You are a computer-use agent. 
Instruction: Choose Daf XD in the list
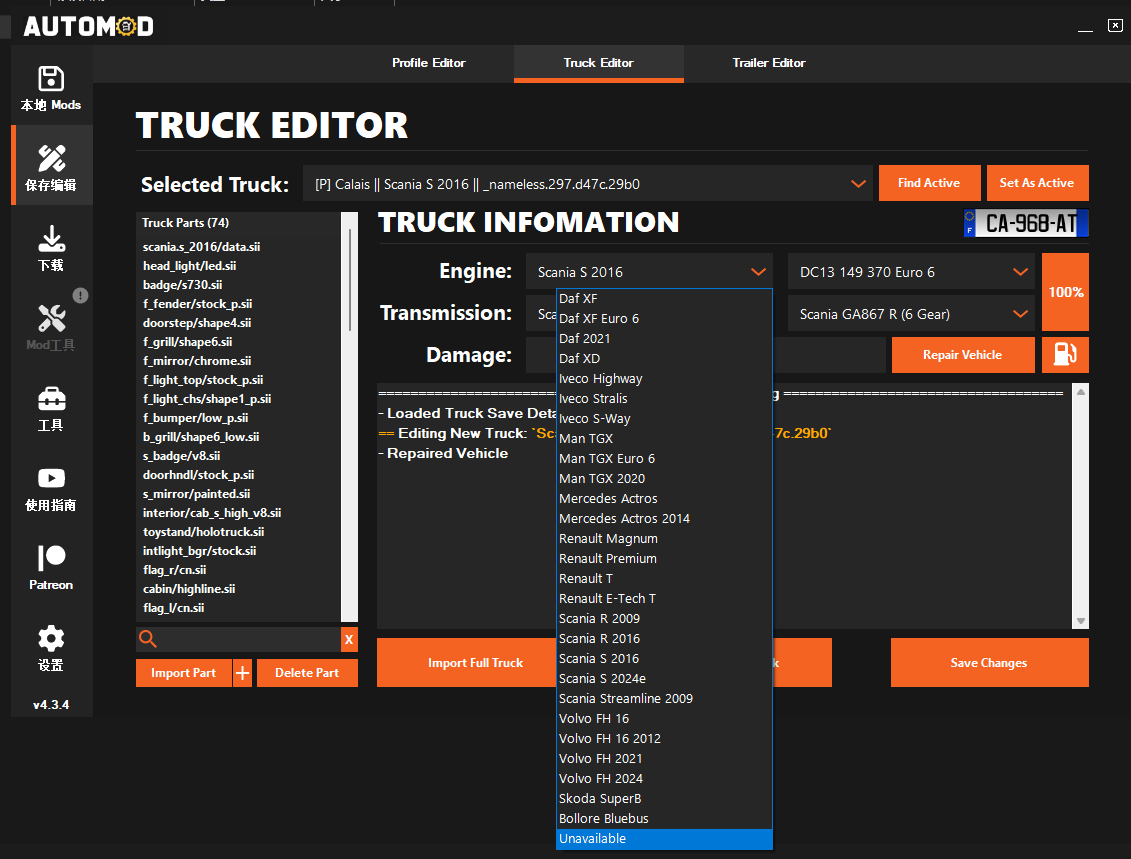pyautogui.click(x=664, y=358)
